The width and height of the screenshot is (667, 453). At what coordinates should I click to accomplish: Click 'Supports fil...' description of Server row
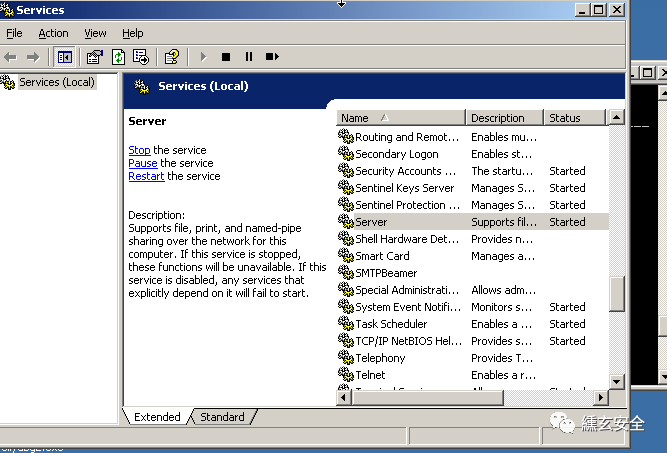point(504,222)
